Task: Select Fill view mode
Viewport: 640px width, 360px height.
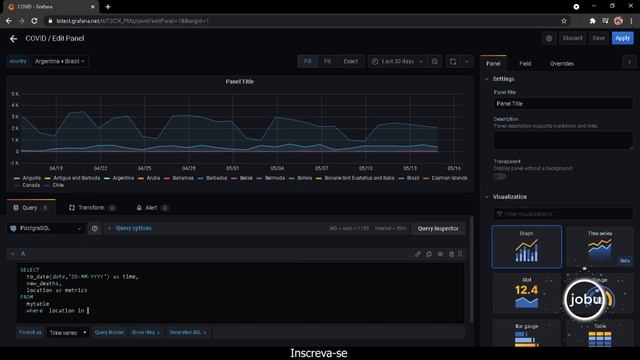Action: point(308,61)
